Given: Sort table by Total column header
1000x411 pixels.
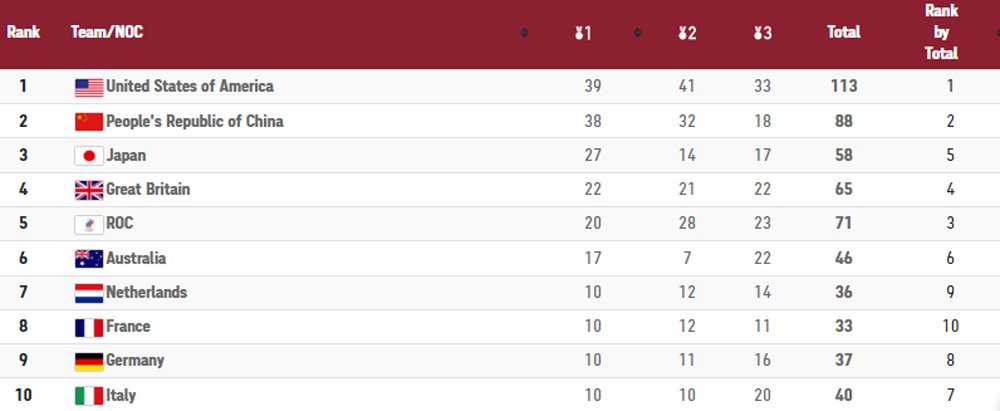Looking at the screenshot, I should tap(843, 33).
